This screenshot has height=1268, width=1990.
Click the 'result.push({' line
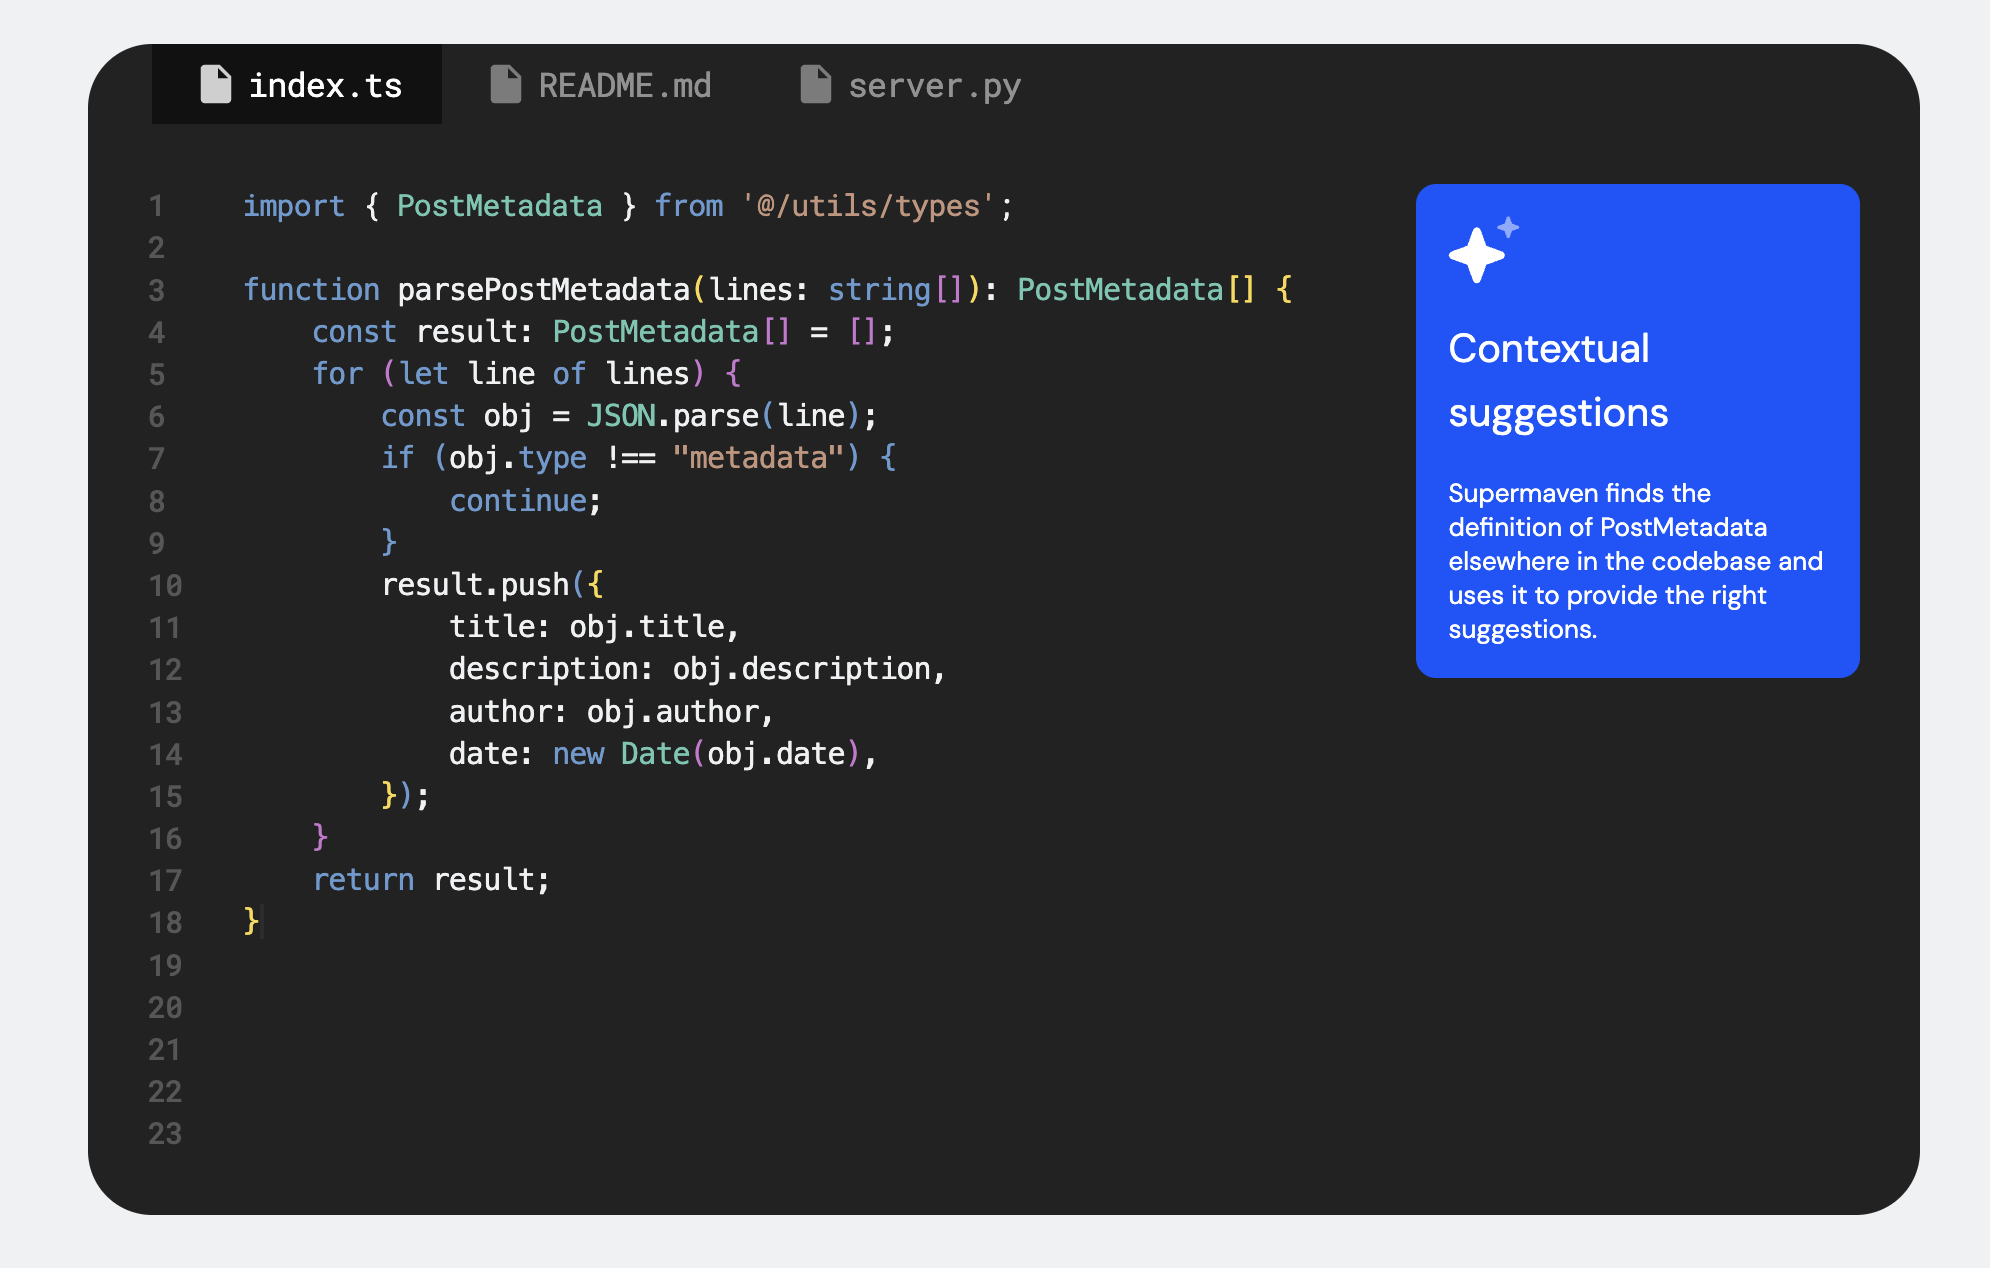coord(492,585)
